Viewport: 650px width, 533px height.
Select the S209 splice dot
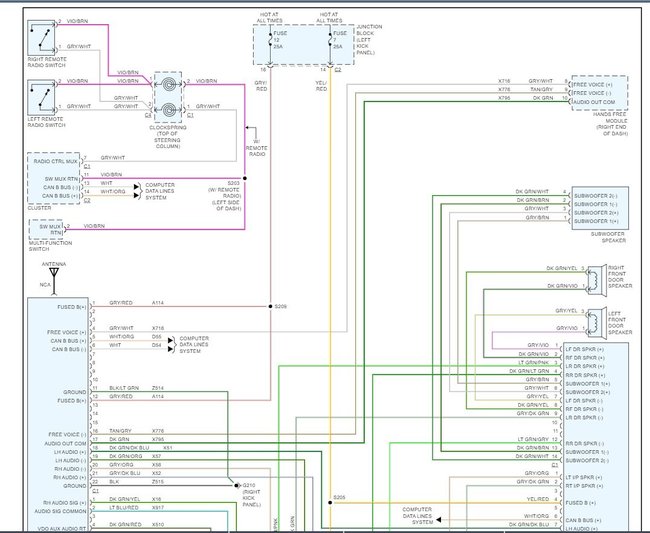[x=270, y=306]
